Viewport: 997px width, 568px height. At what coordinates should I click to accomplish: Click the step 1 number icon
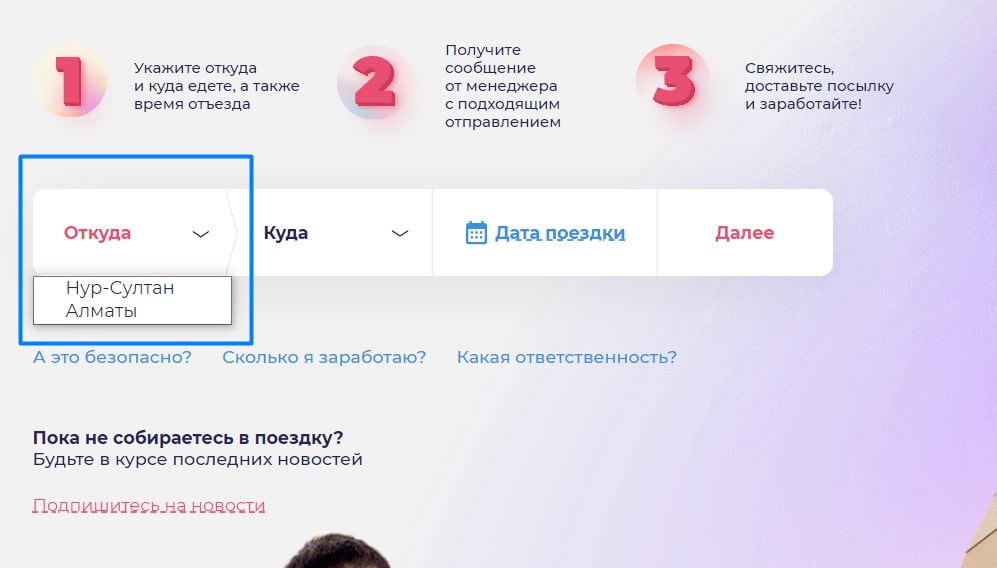[x=70, y=81]
